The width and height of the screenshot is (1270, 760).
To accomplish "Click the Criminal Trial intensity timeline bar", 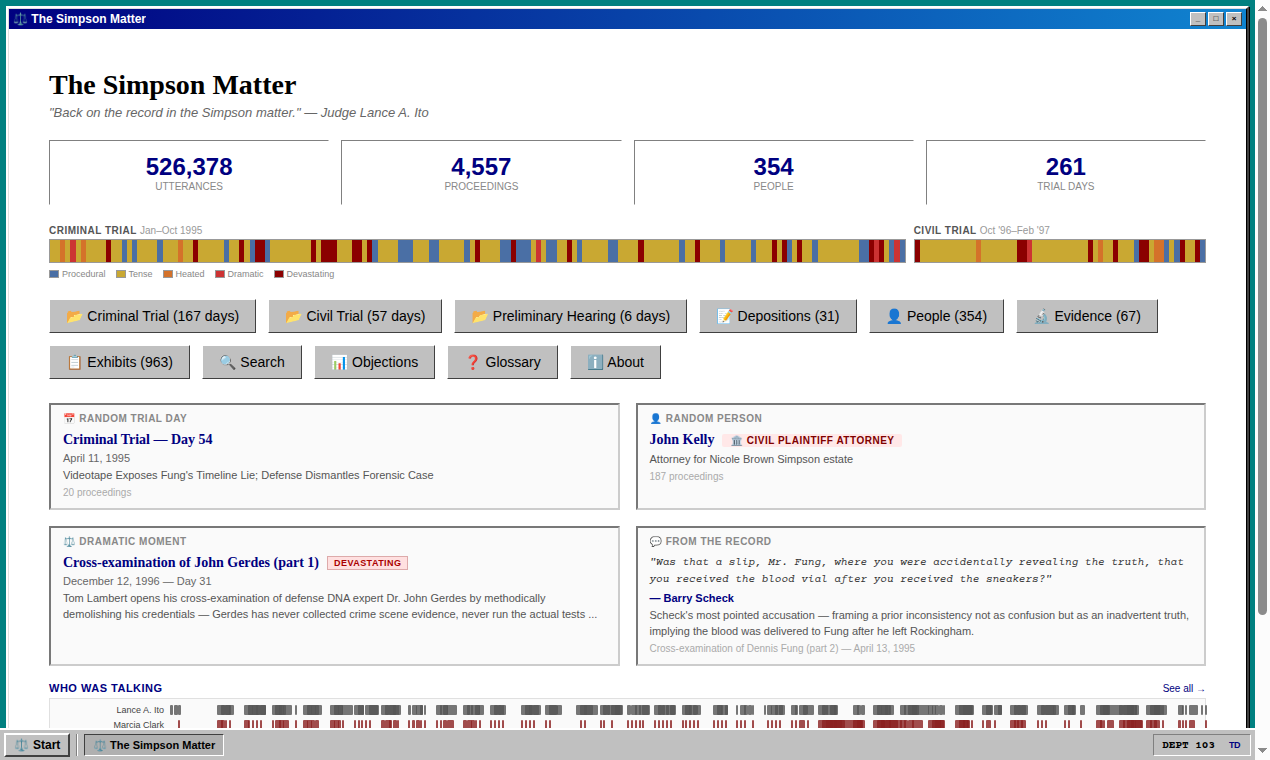I will tap(477, 251).
